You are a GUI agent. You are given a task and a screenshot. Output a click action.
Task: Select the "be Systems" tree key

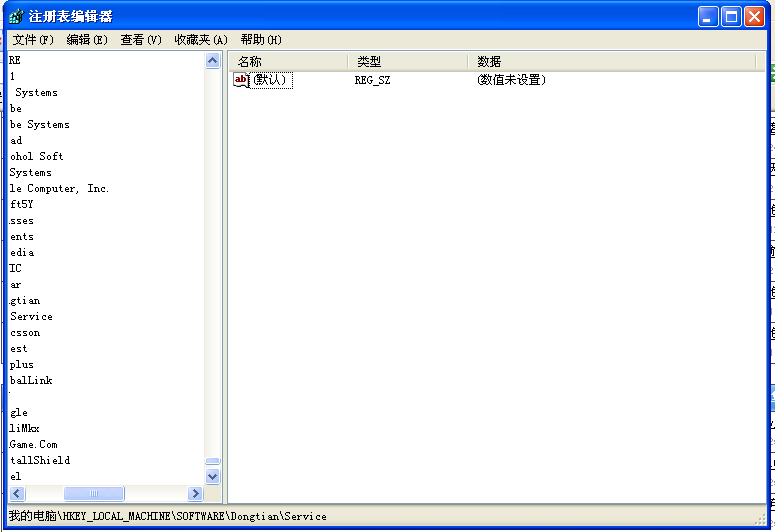40,125
